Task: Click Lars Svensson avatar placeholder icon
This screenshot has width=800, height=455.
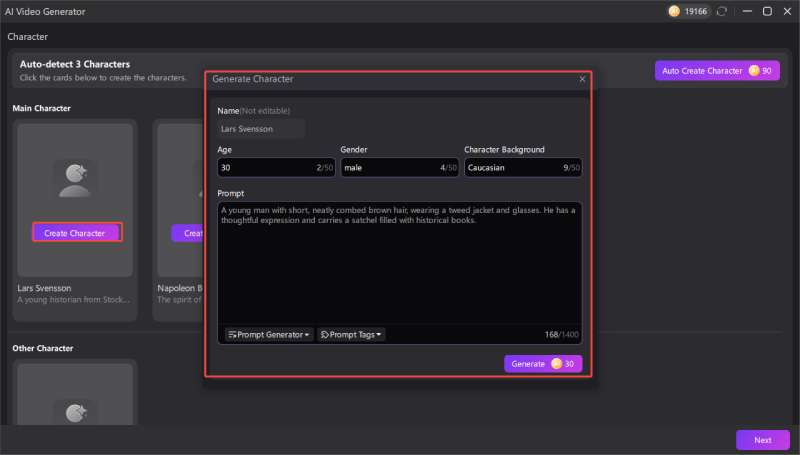Action: click(75, 178)
